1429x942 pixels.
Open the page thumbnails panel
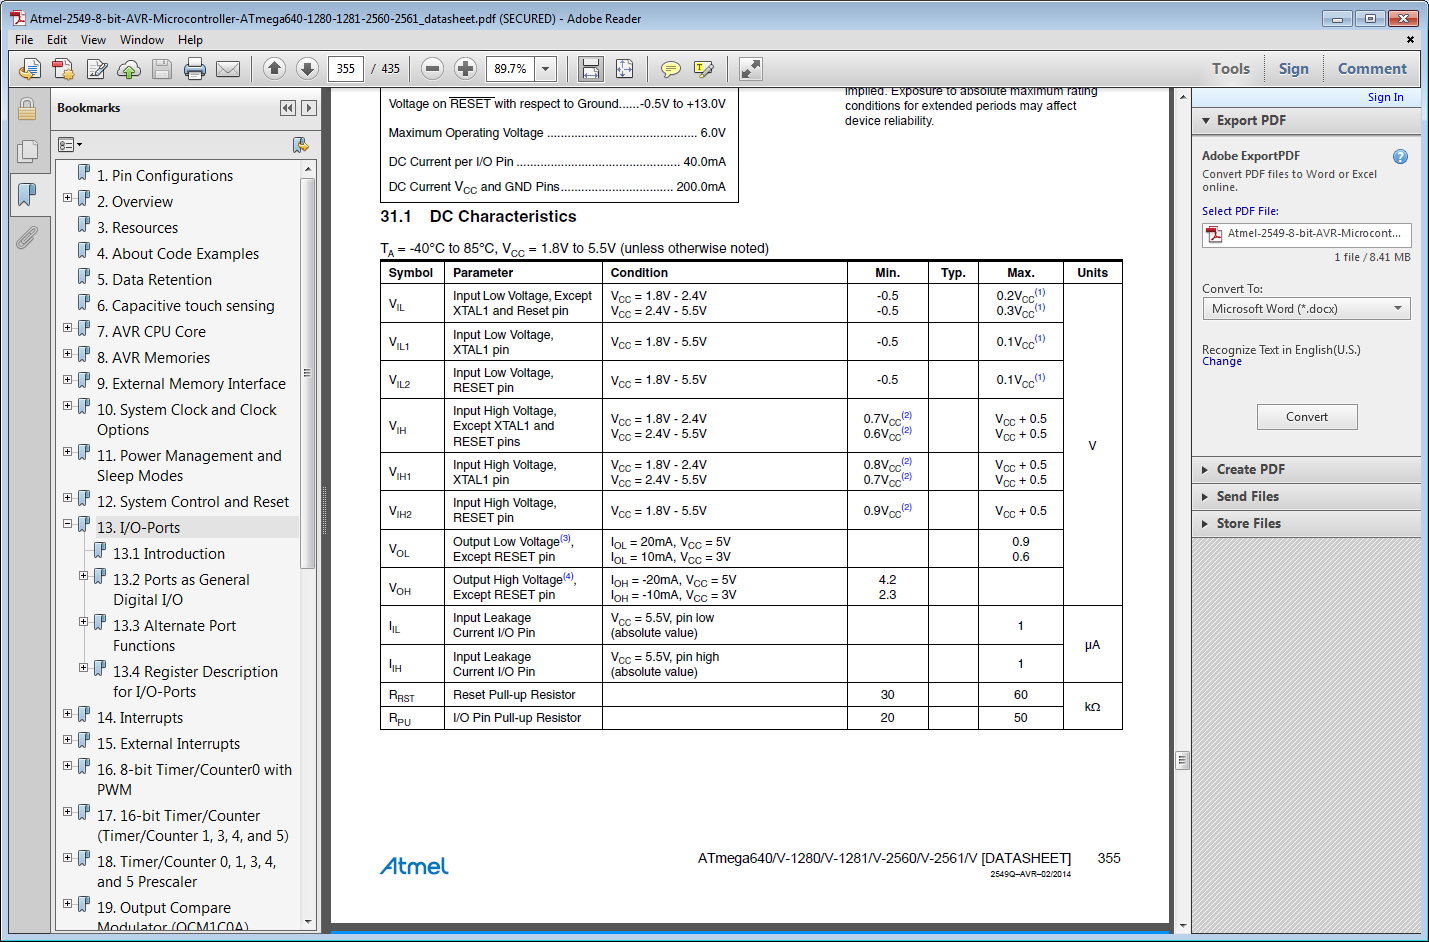(27, 151)
